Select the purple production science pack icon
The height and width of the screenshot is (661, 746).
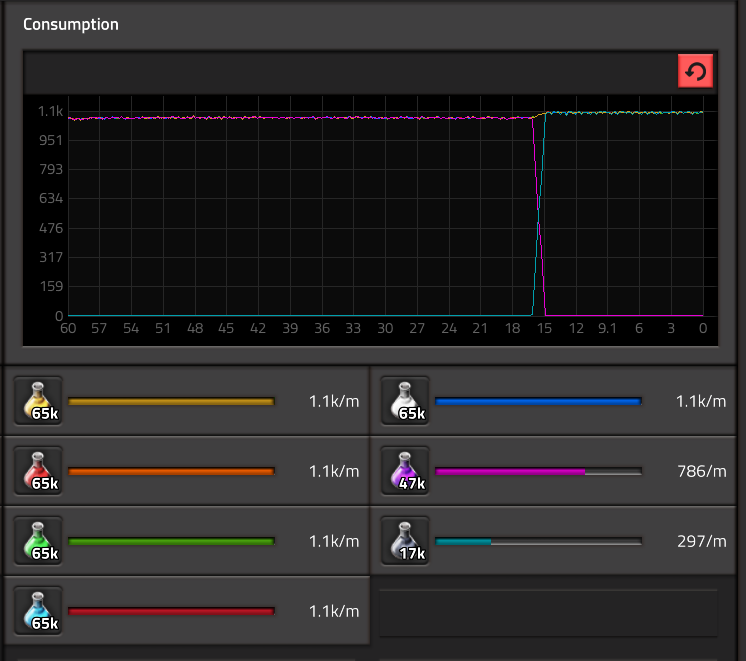(405, 471)
